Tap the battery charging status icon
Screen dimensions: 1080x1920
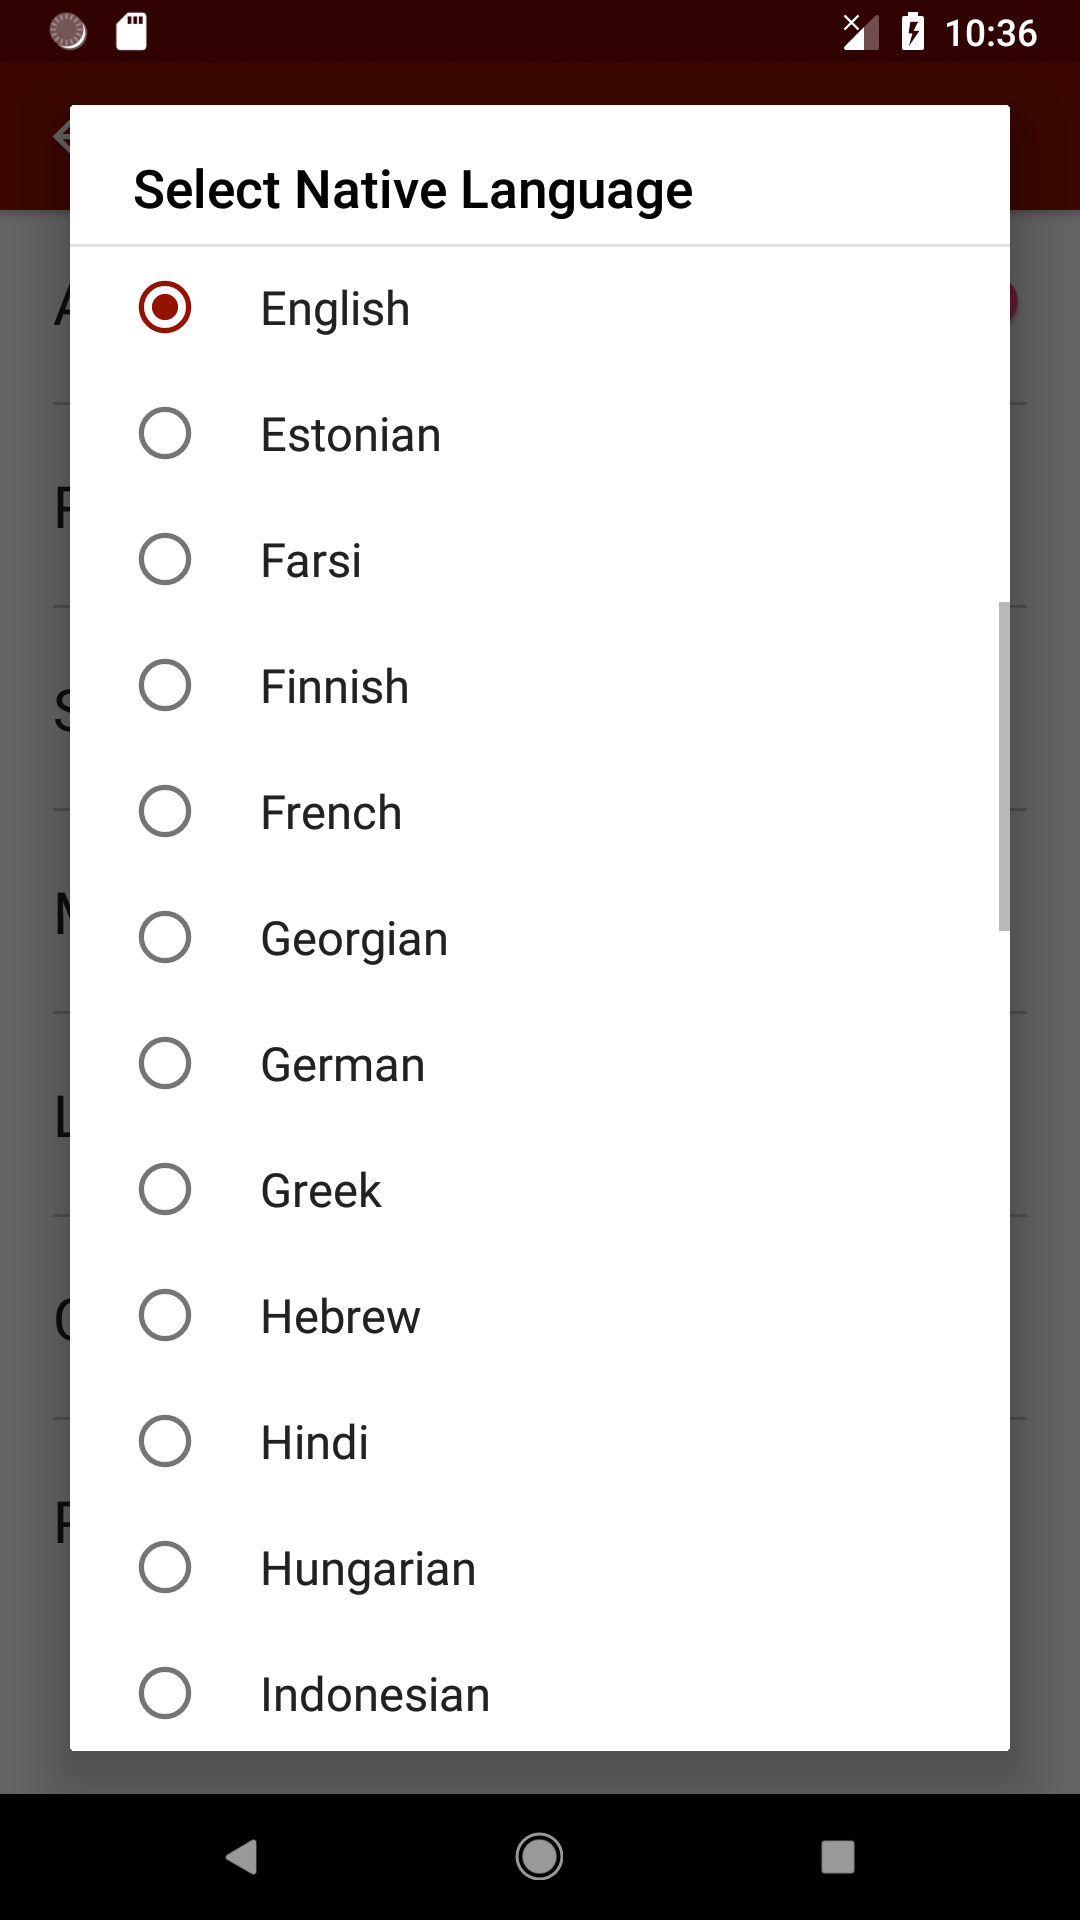click(912, 32)
